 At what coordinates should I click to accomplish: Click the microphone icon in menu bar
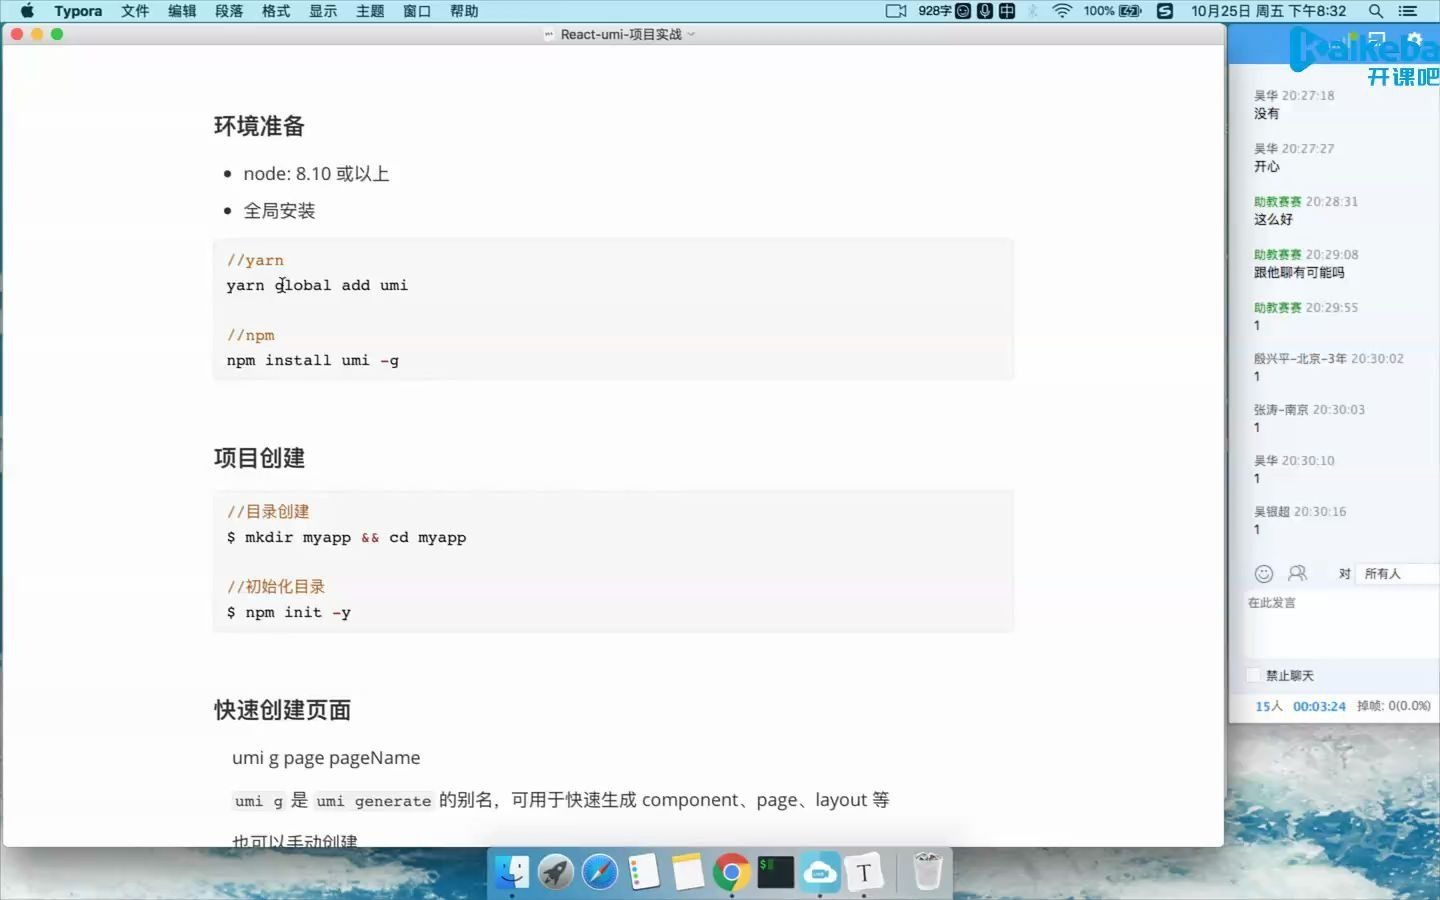pos(985,11)
